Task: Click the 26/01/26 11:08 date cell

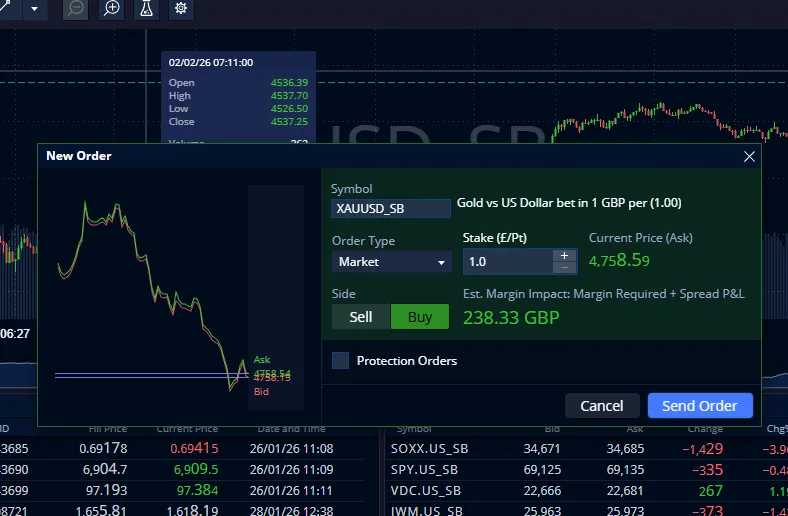Action: pyautogui.click(x=291, y=448)
